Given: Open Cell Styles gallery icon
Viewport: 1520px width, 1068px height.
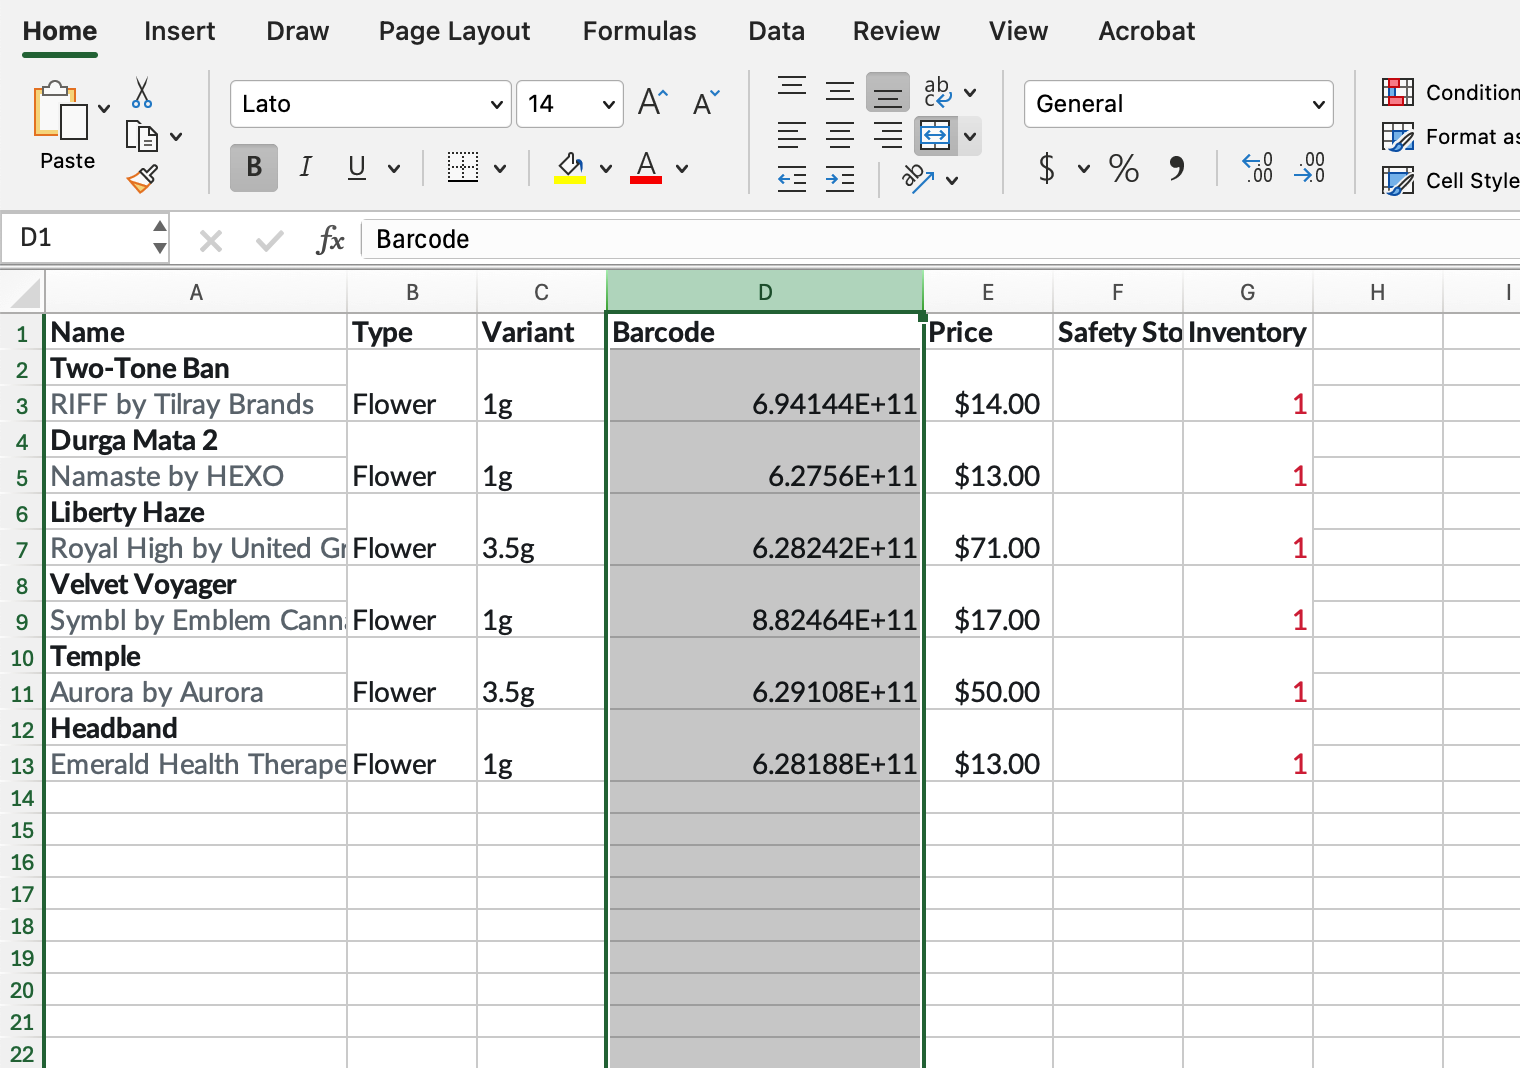Looking at the screenshot, I should (x=1398, y=180).
